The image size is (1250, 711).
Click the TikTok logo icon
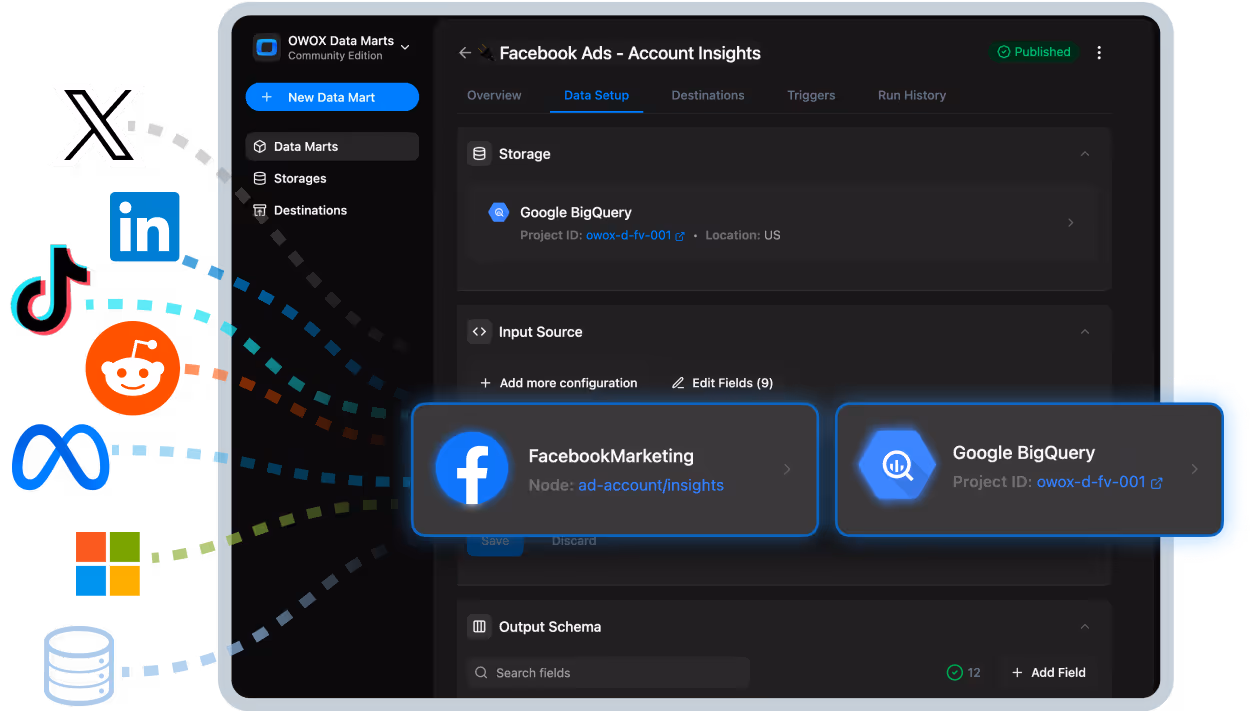[50, 289]
